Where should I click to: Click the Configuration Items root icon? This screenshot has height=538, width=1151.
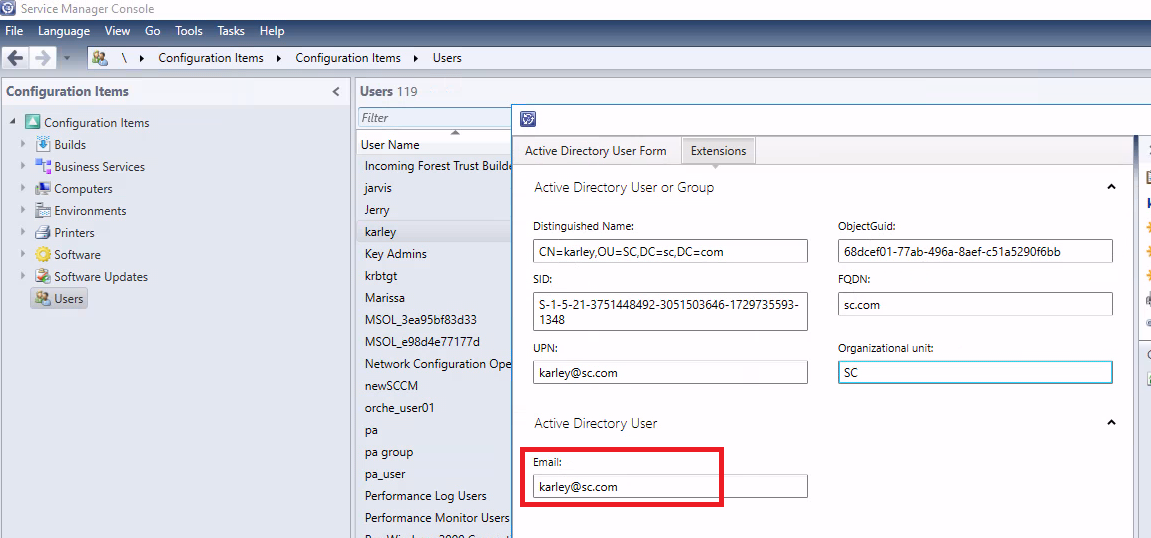(32, 123)
